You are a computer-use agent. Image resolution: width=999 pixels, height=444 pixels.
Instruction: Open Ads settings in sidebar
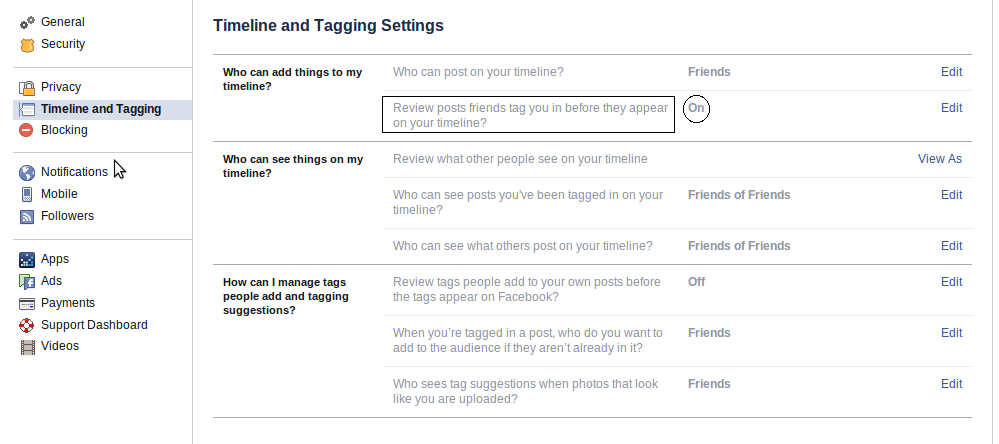pos(51,281)
